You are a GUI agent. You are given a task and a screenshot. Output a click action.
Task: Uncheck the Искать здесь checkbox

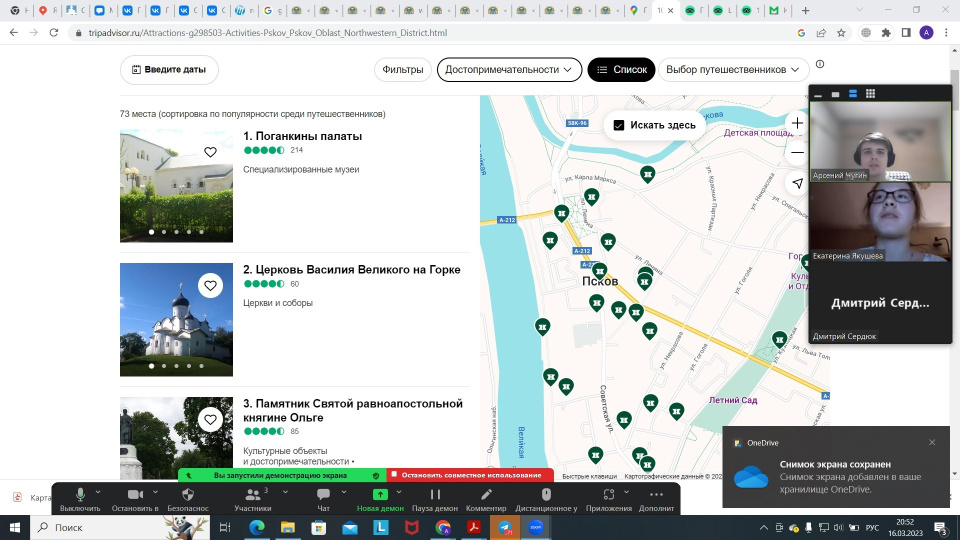pyautogui.click(x=618, y=125)
